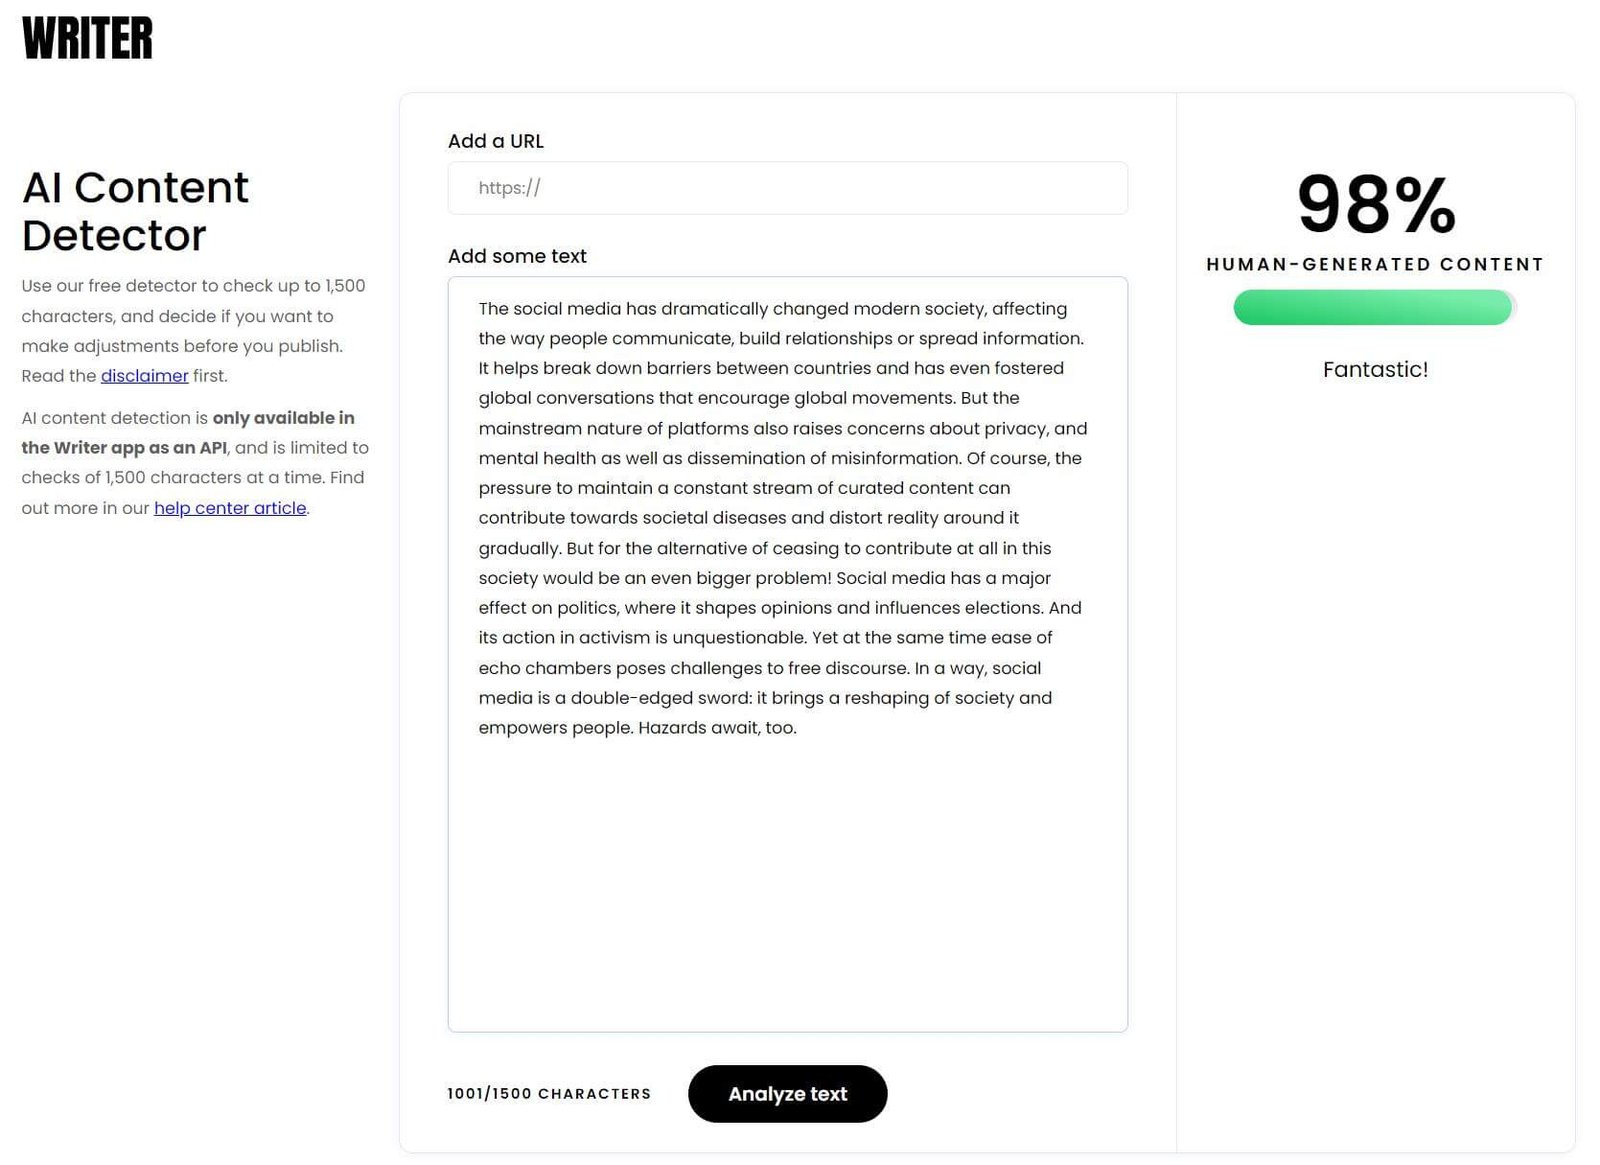Open the disclaimer link
This screenshot has width=1600, height=1165.
coord(144,376)
